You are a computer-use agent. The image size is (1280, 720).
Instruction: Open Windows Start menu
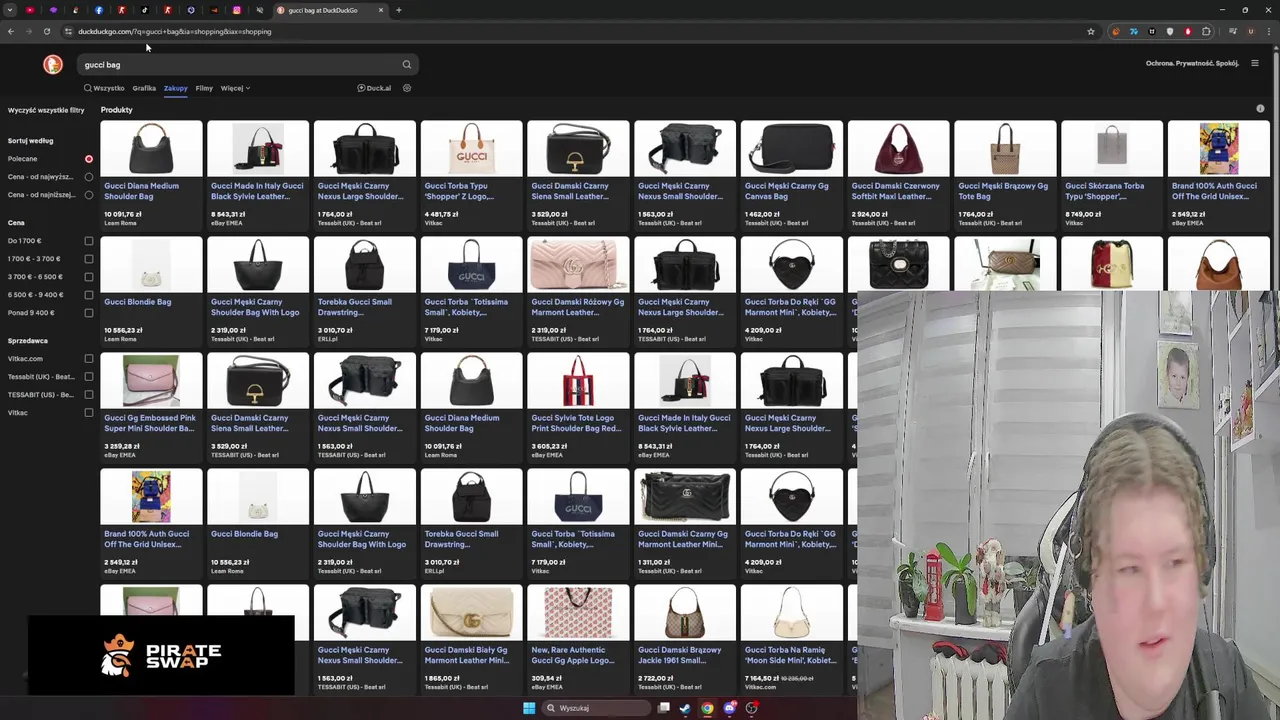click(x=529, y=708)
